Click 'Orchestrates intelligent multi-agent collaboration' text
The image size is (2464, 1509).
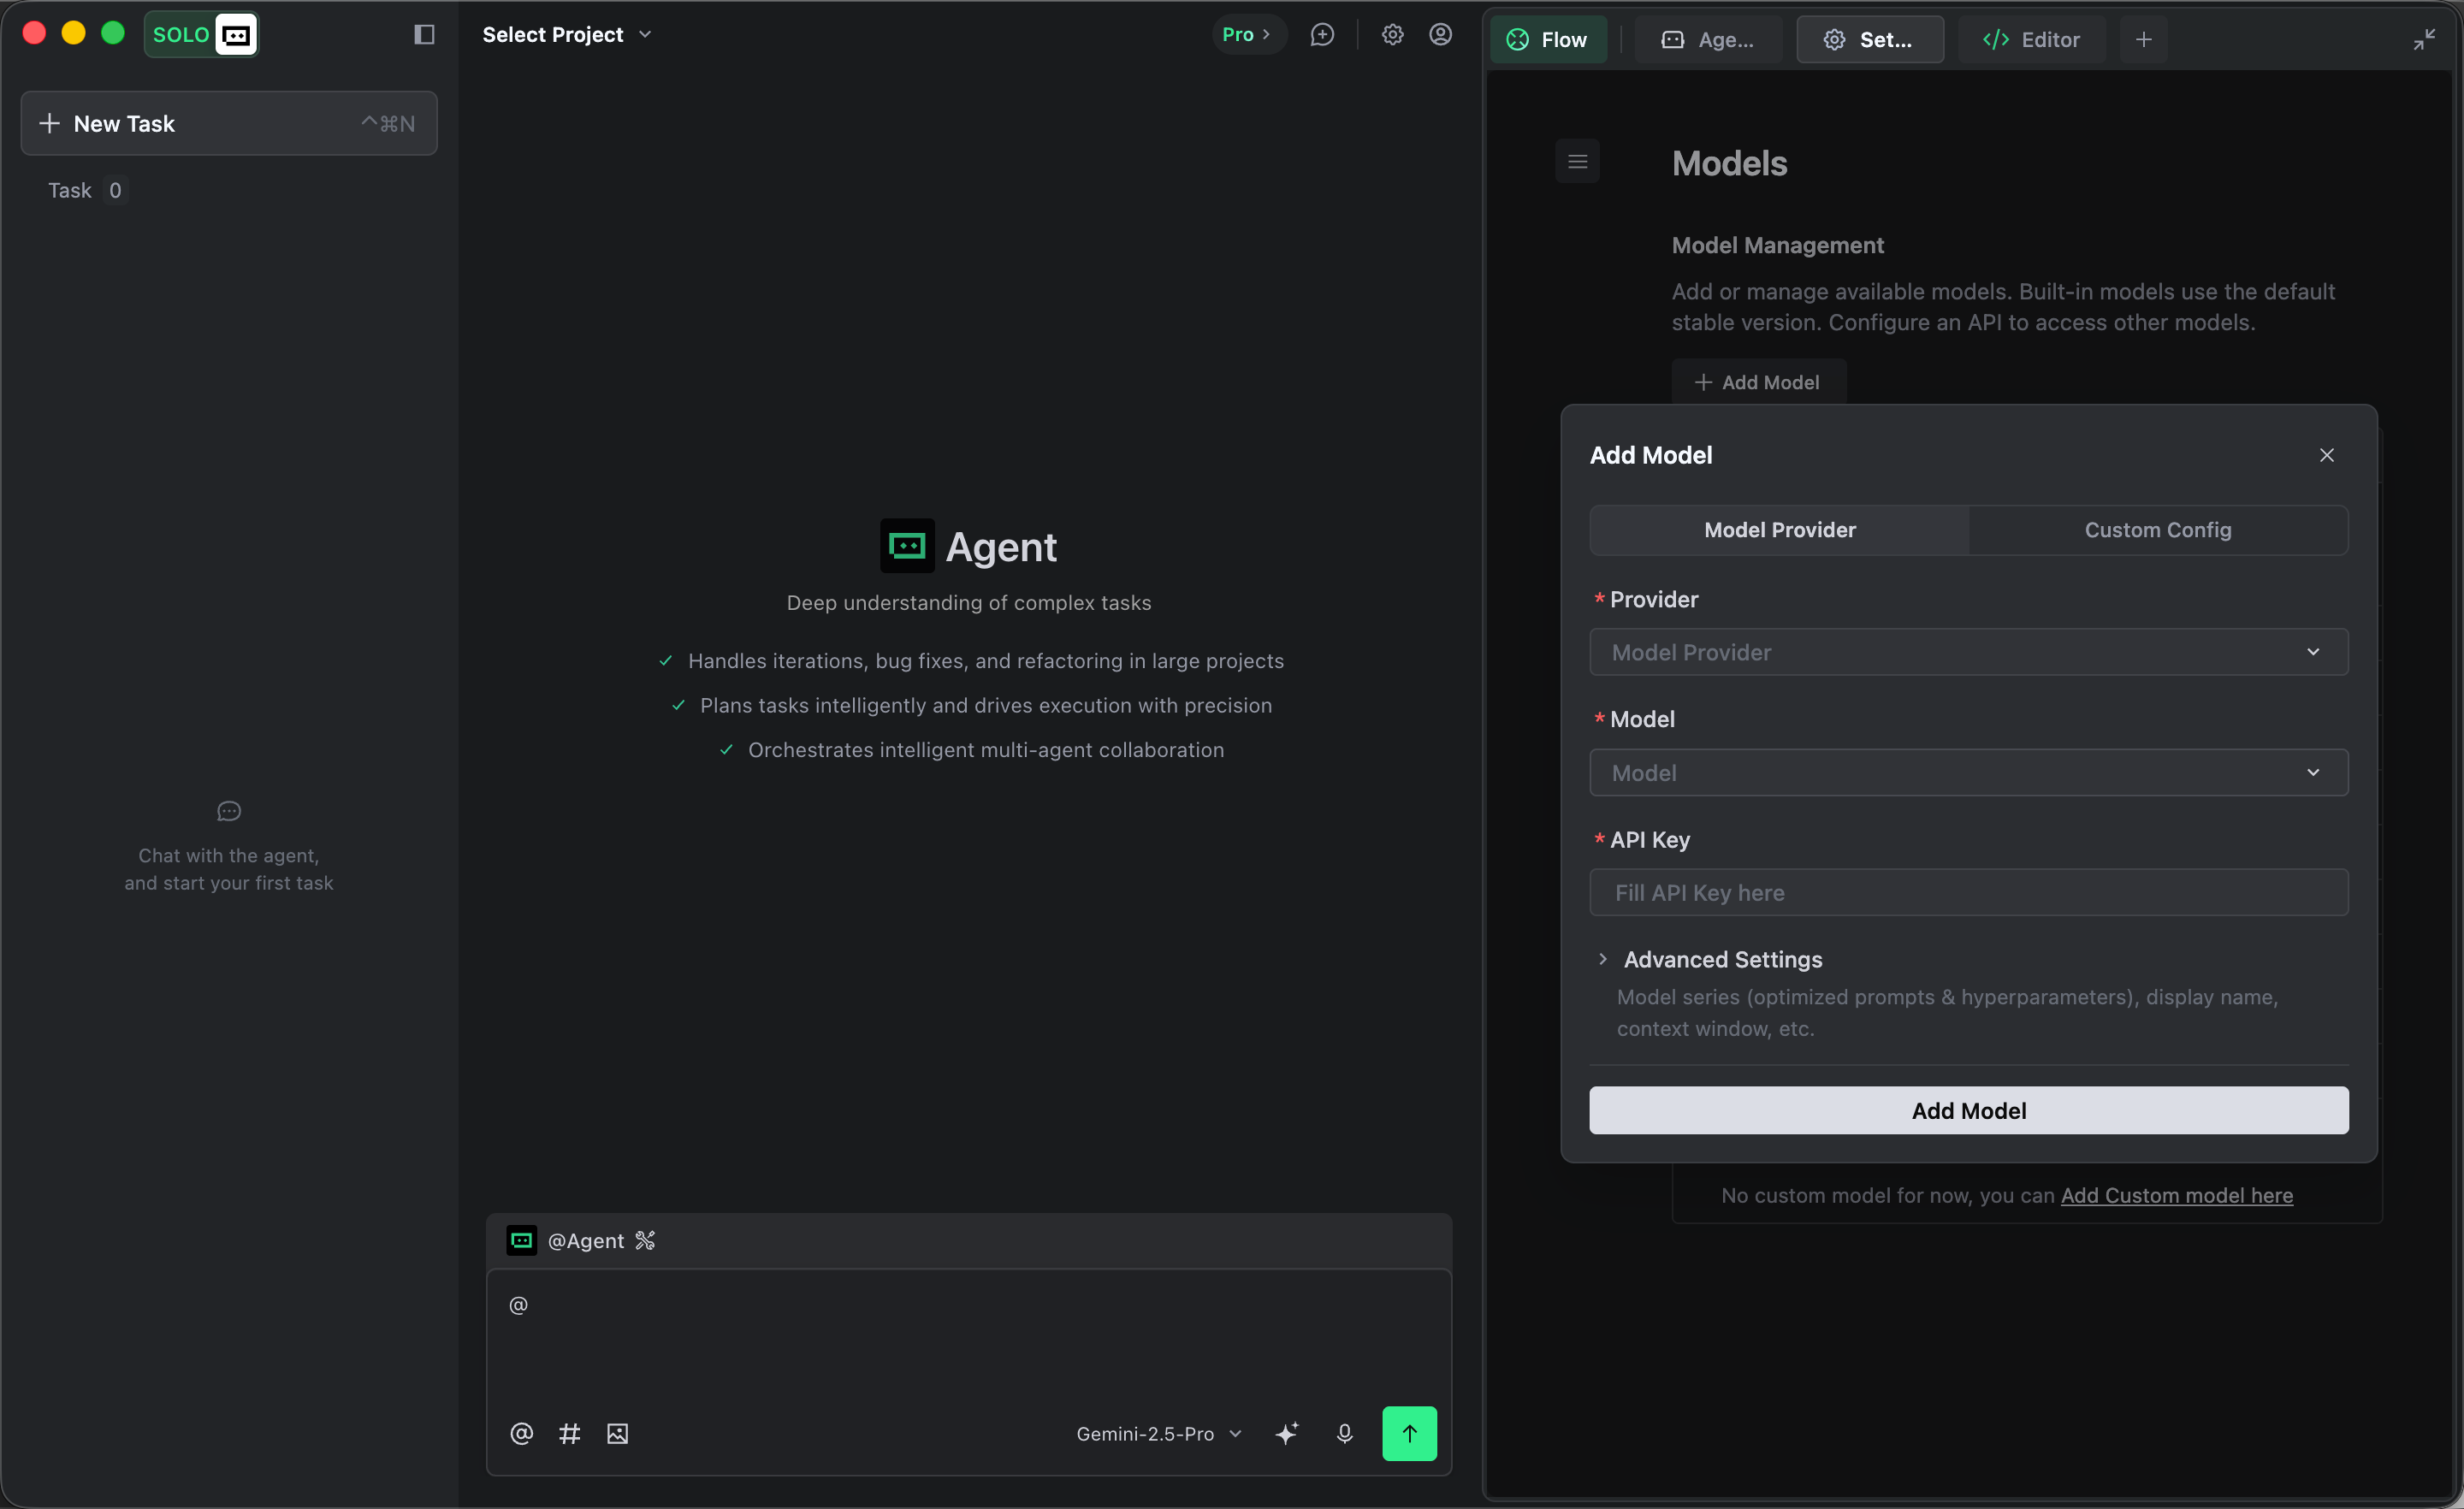tap(985, 750)
